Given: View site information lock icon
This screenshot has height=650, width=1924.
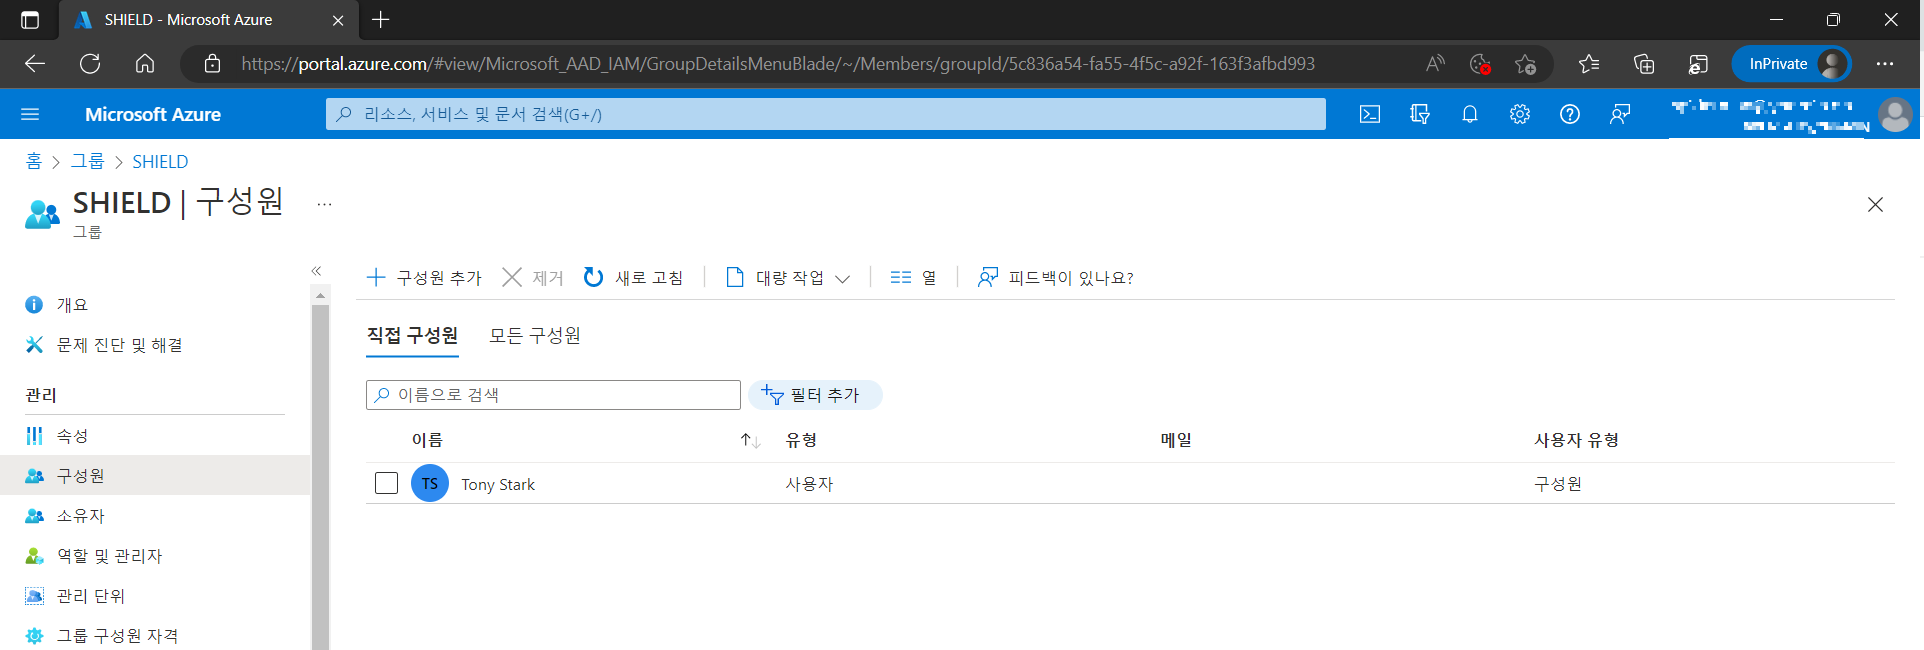Looking at the screenshot, I should [x=212, y=64].
